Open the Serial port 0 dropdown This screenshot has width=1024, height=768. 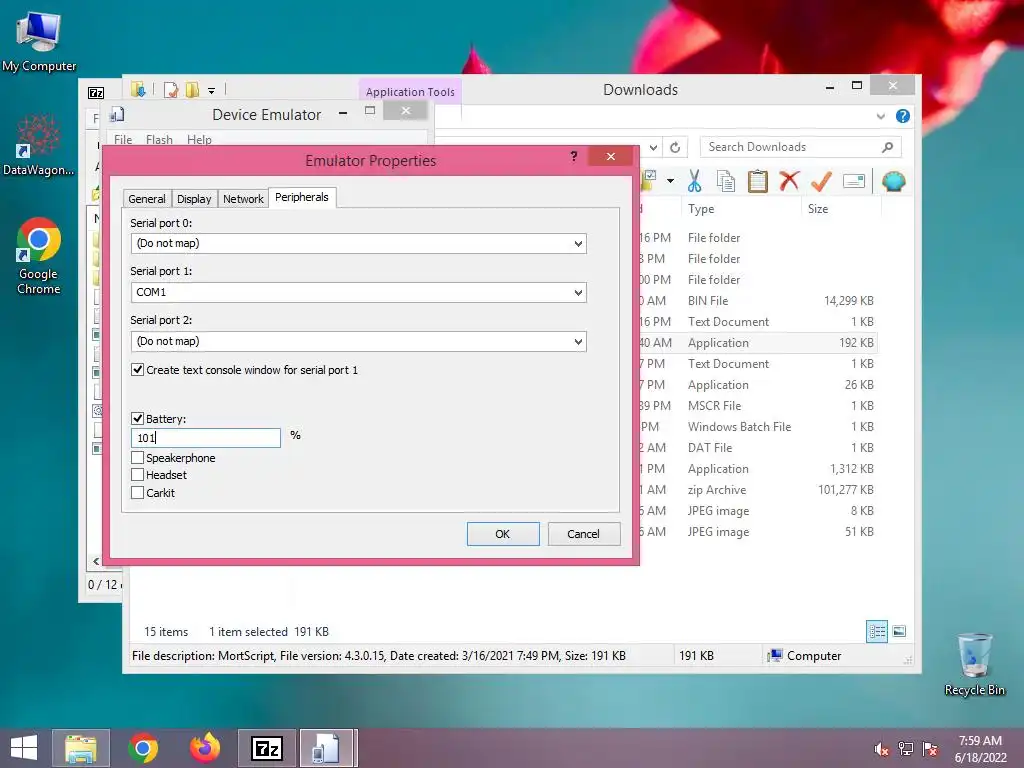point(578,244)
